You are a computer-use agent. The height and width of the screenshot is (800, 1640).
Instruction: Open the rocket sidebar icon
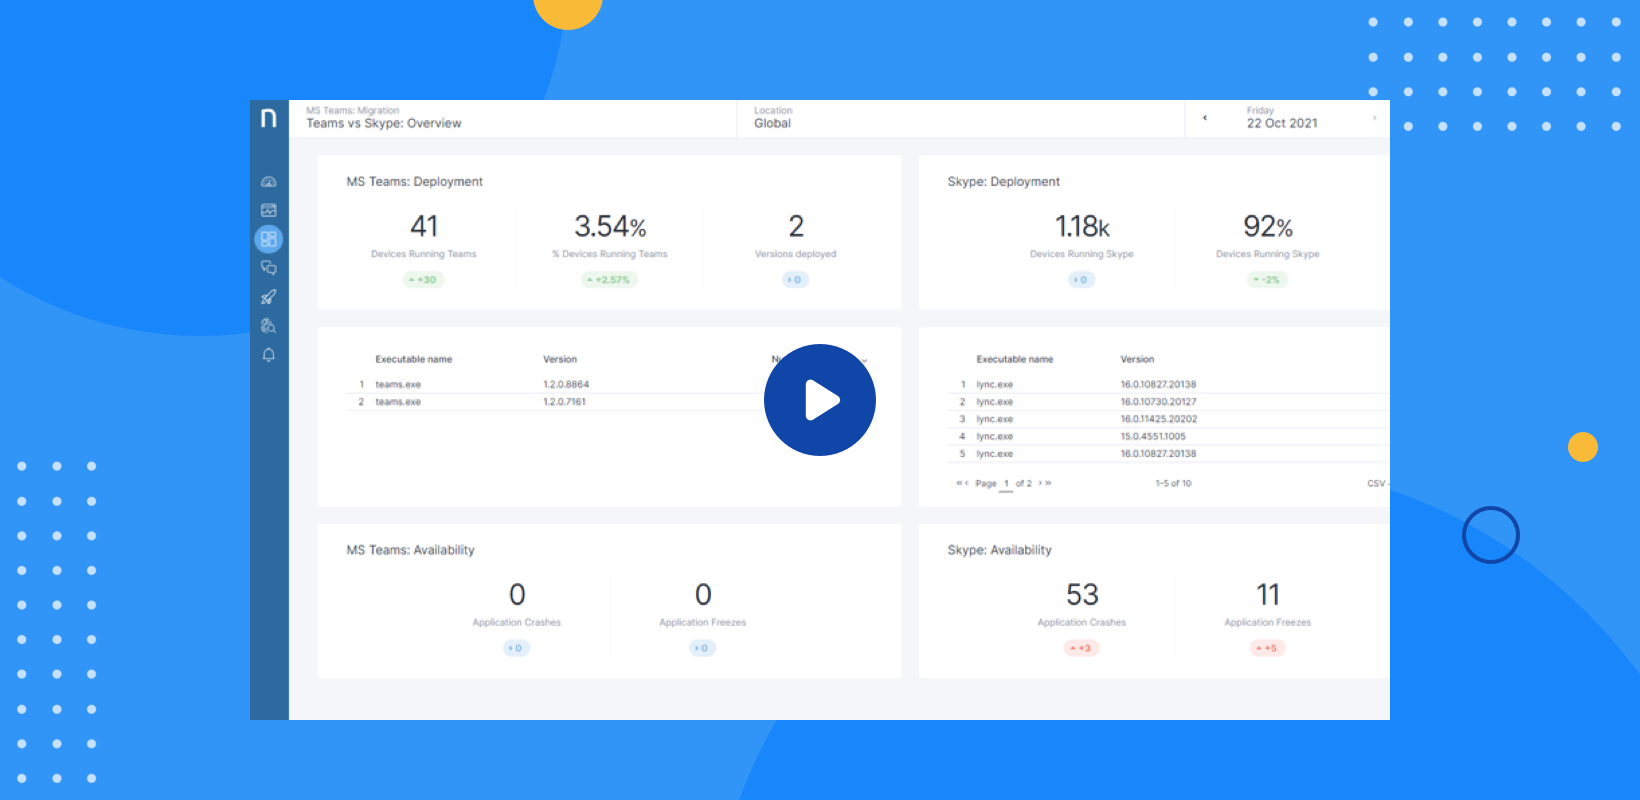268,297
